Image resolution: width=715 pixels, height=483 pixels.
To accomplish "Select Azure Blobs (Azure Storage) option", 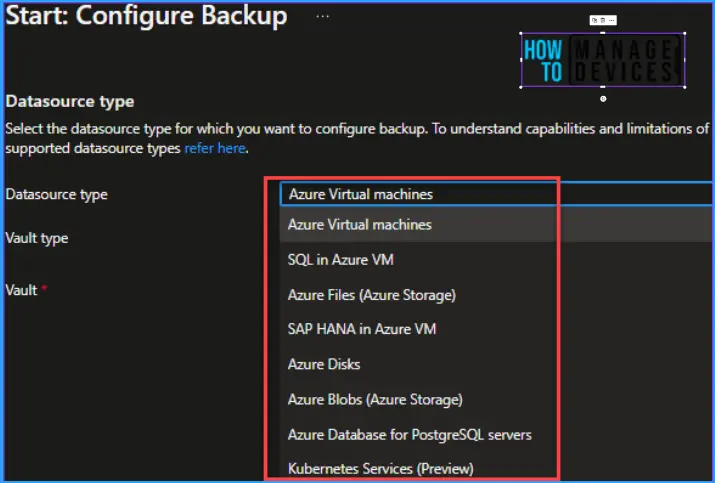I will click(x=497, y=399).
